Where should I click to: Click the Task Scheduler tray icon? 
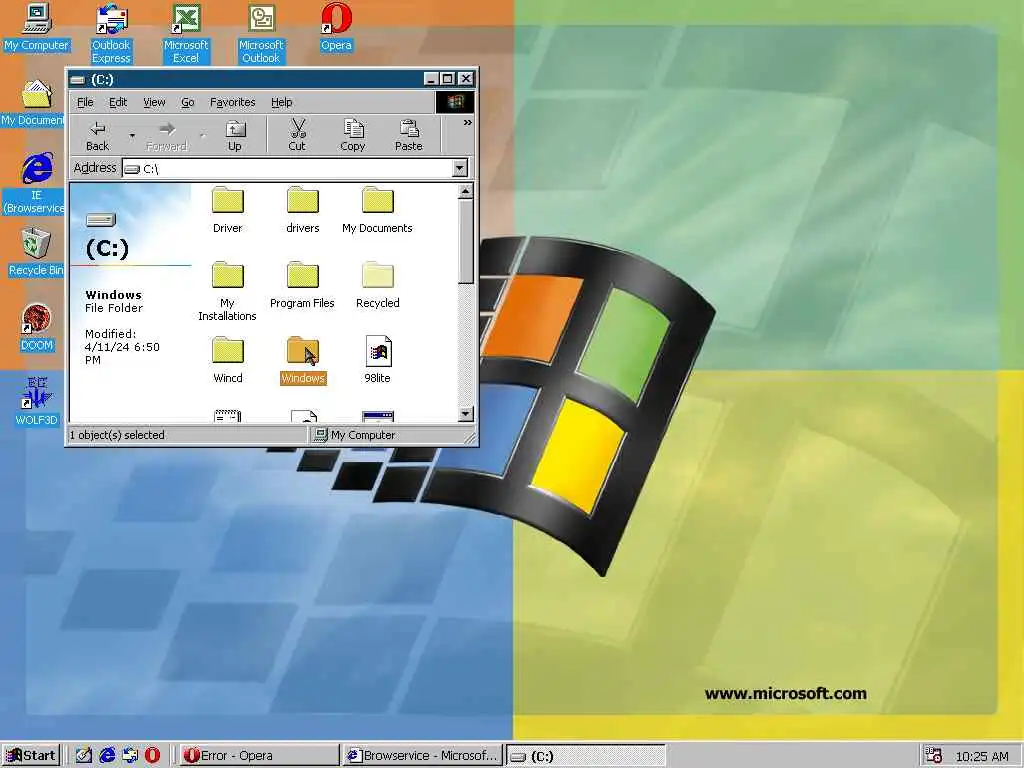coord(934,756)
